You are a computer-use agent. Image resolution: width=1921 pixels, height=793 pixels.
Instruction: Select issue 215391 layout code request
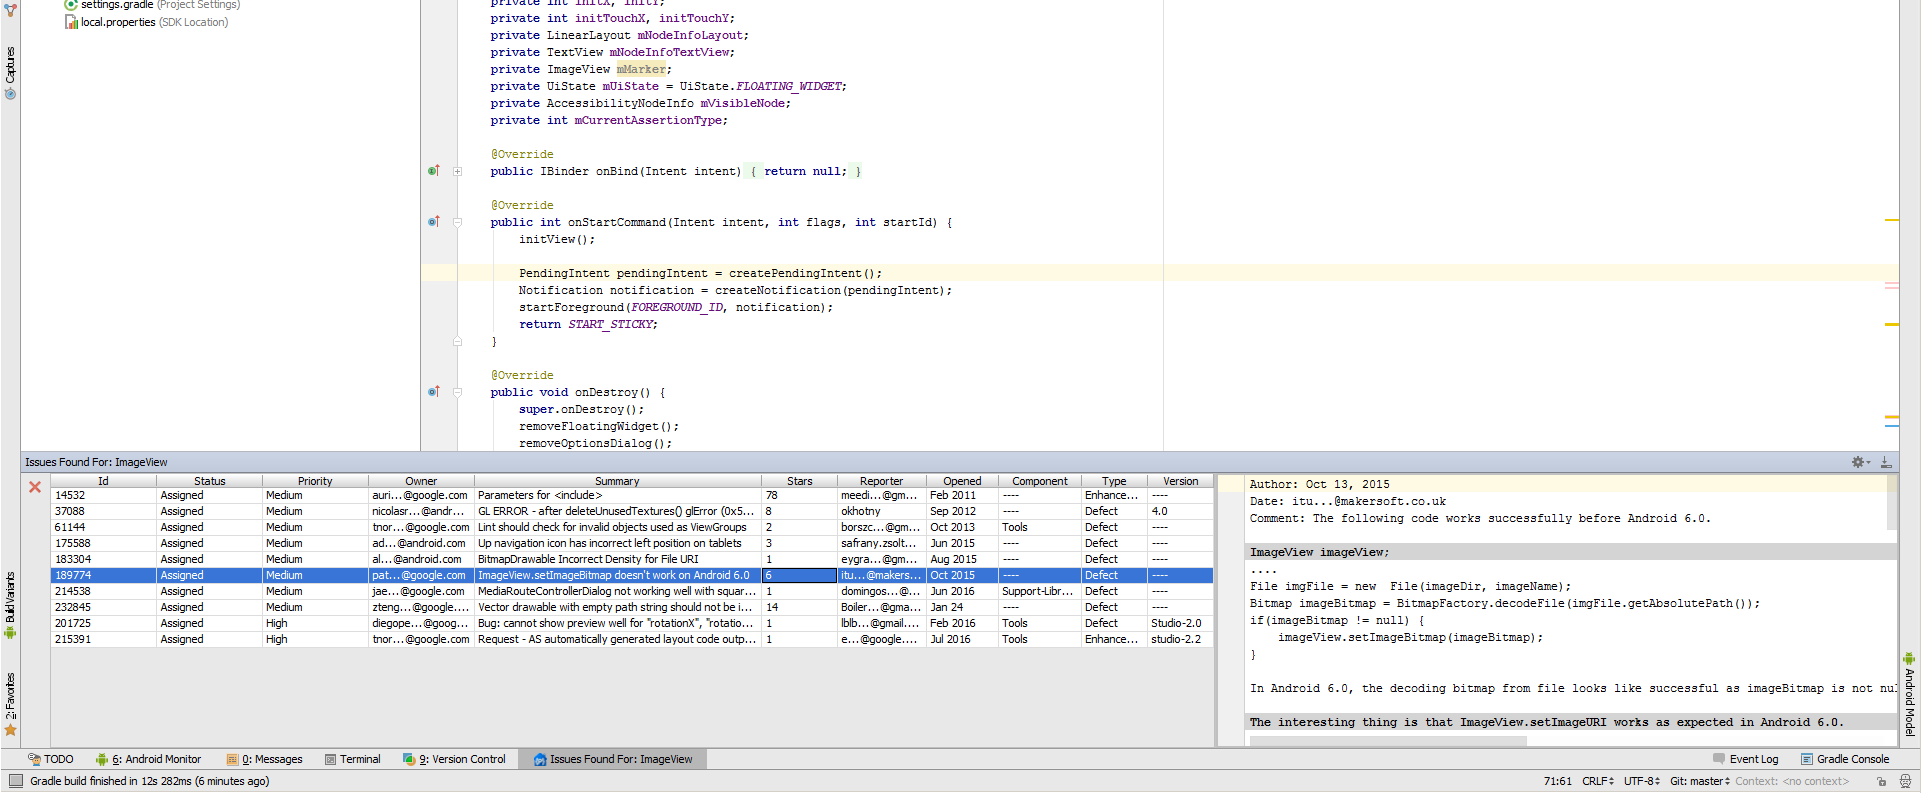click(632, 639)
